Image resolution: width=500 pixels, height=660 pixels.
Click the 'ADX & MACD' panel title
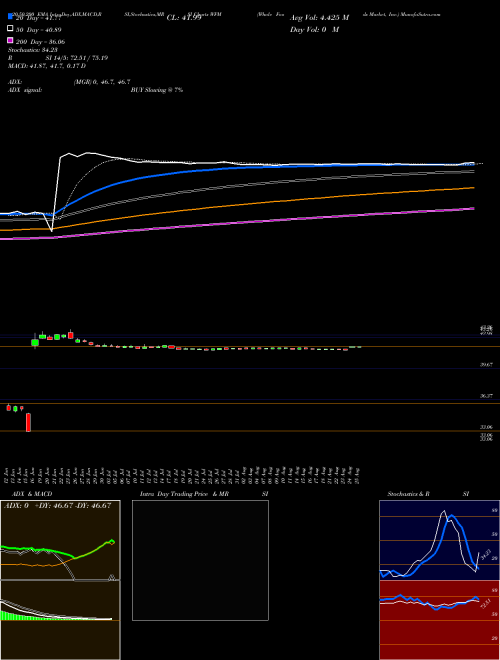32,494
